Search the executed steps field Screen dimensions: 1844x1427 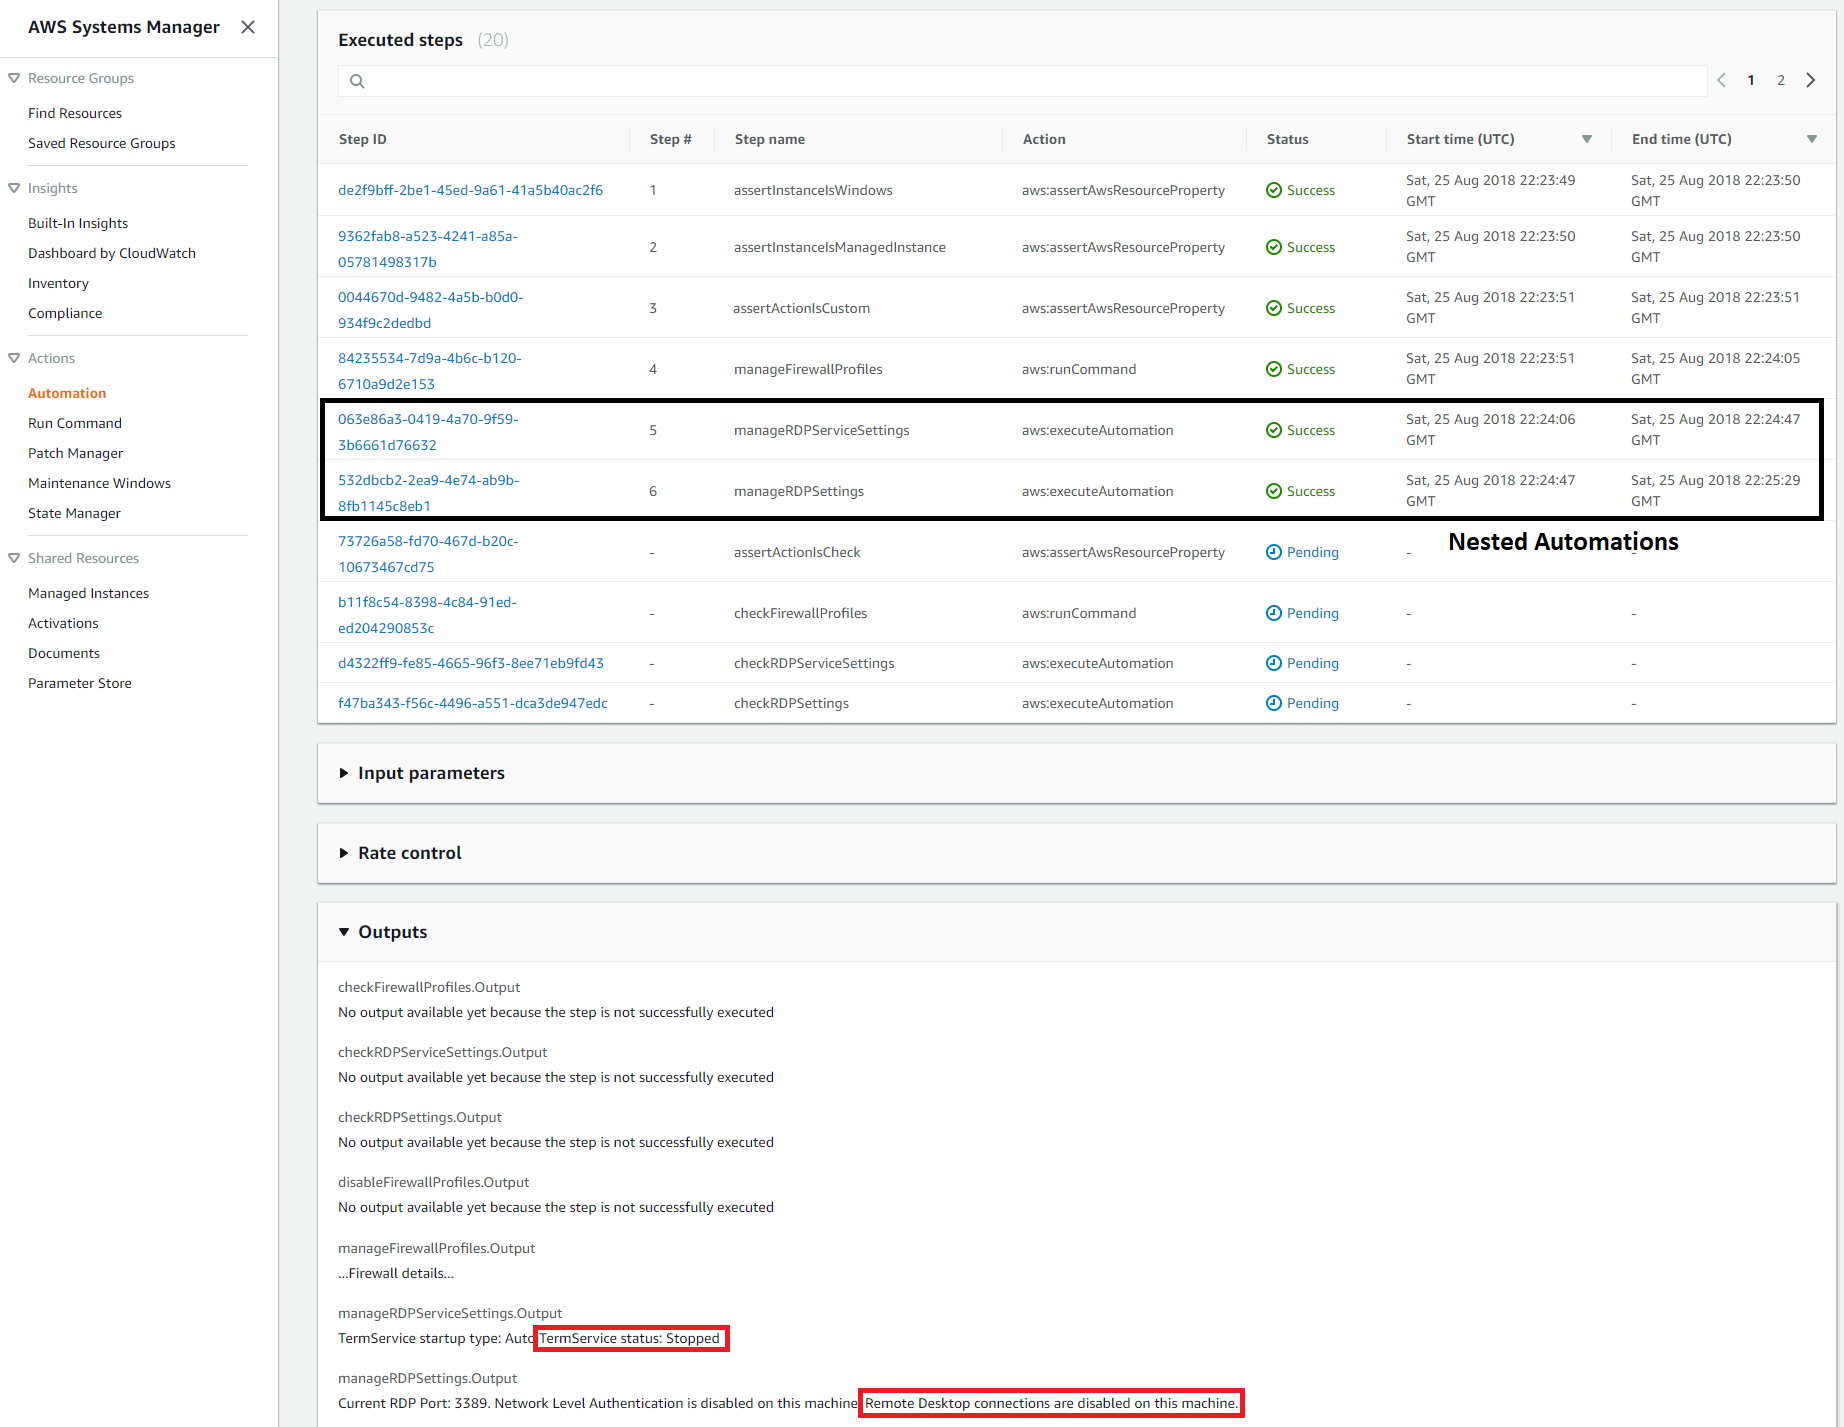(x=1022, y=81)
